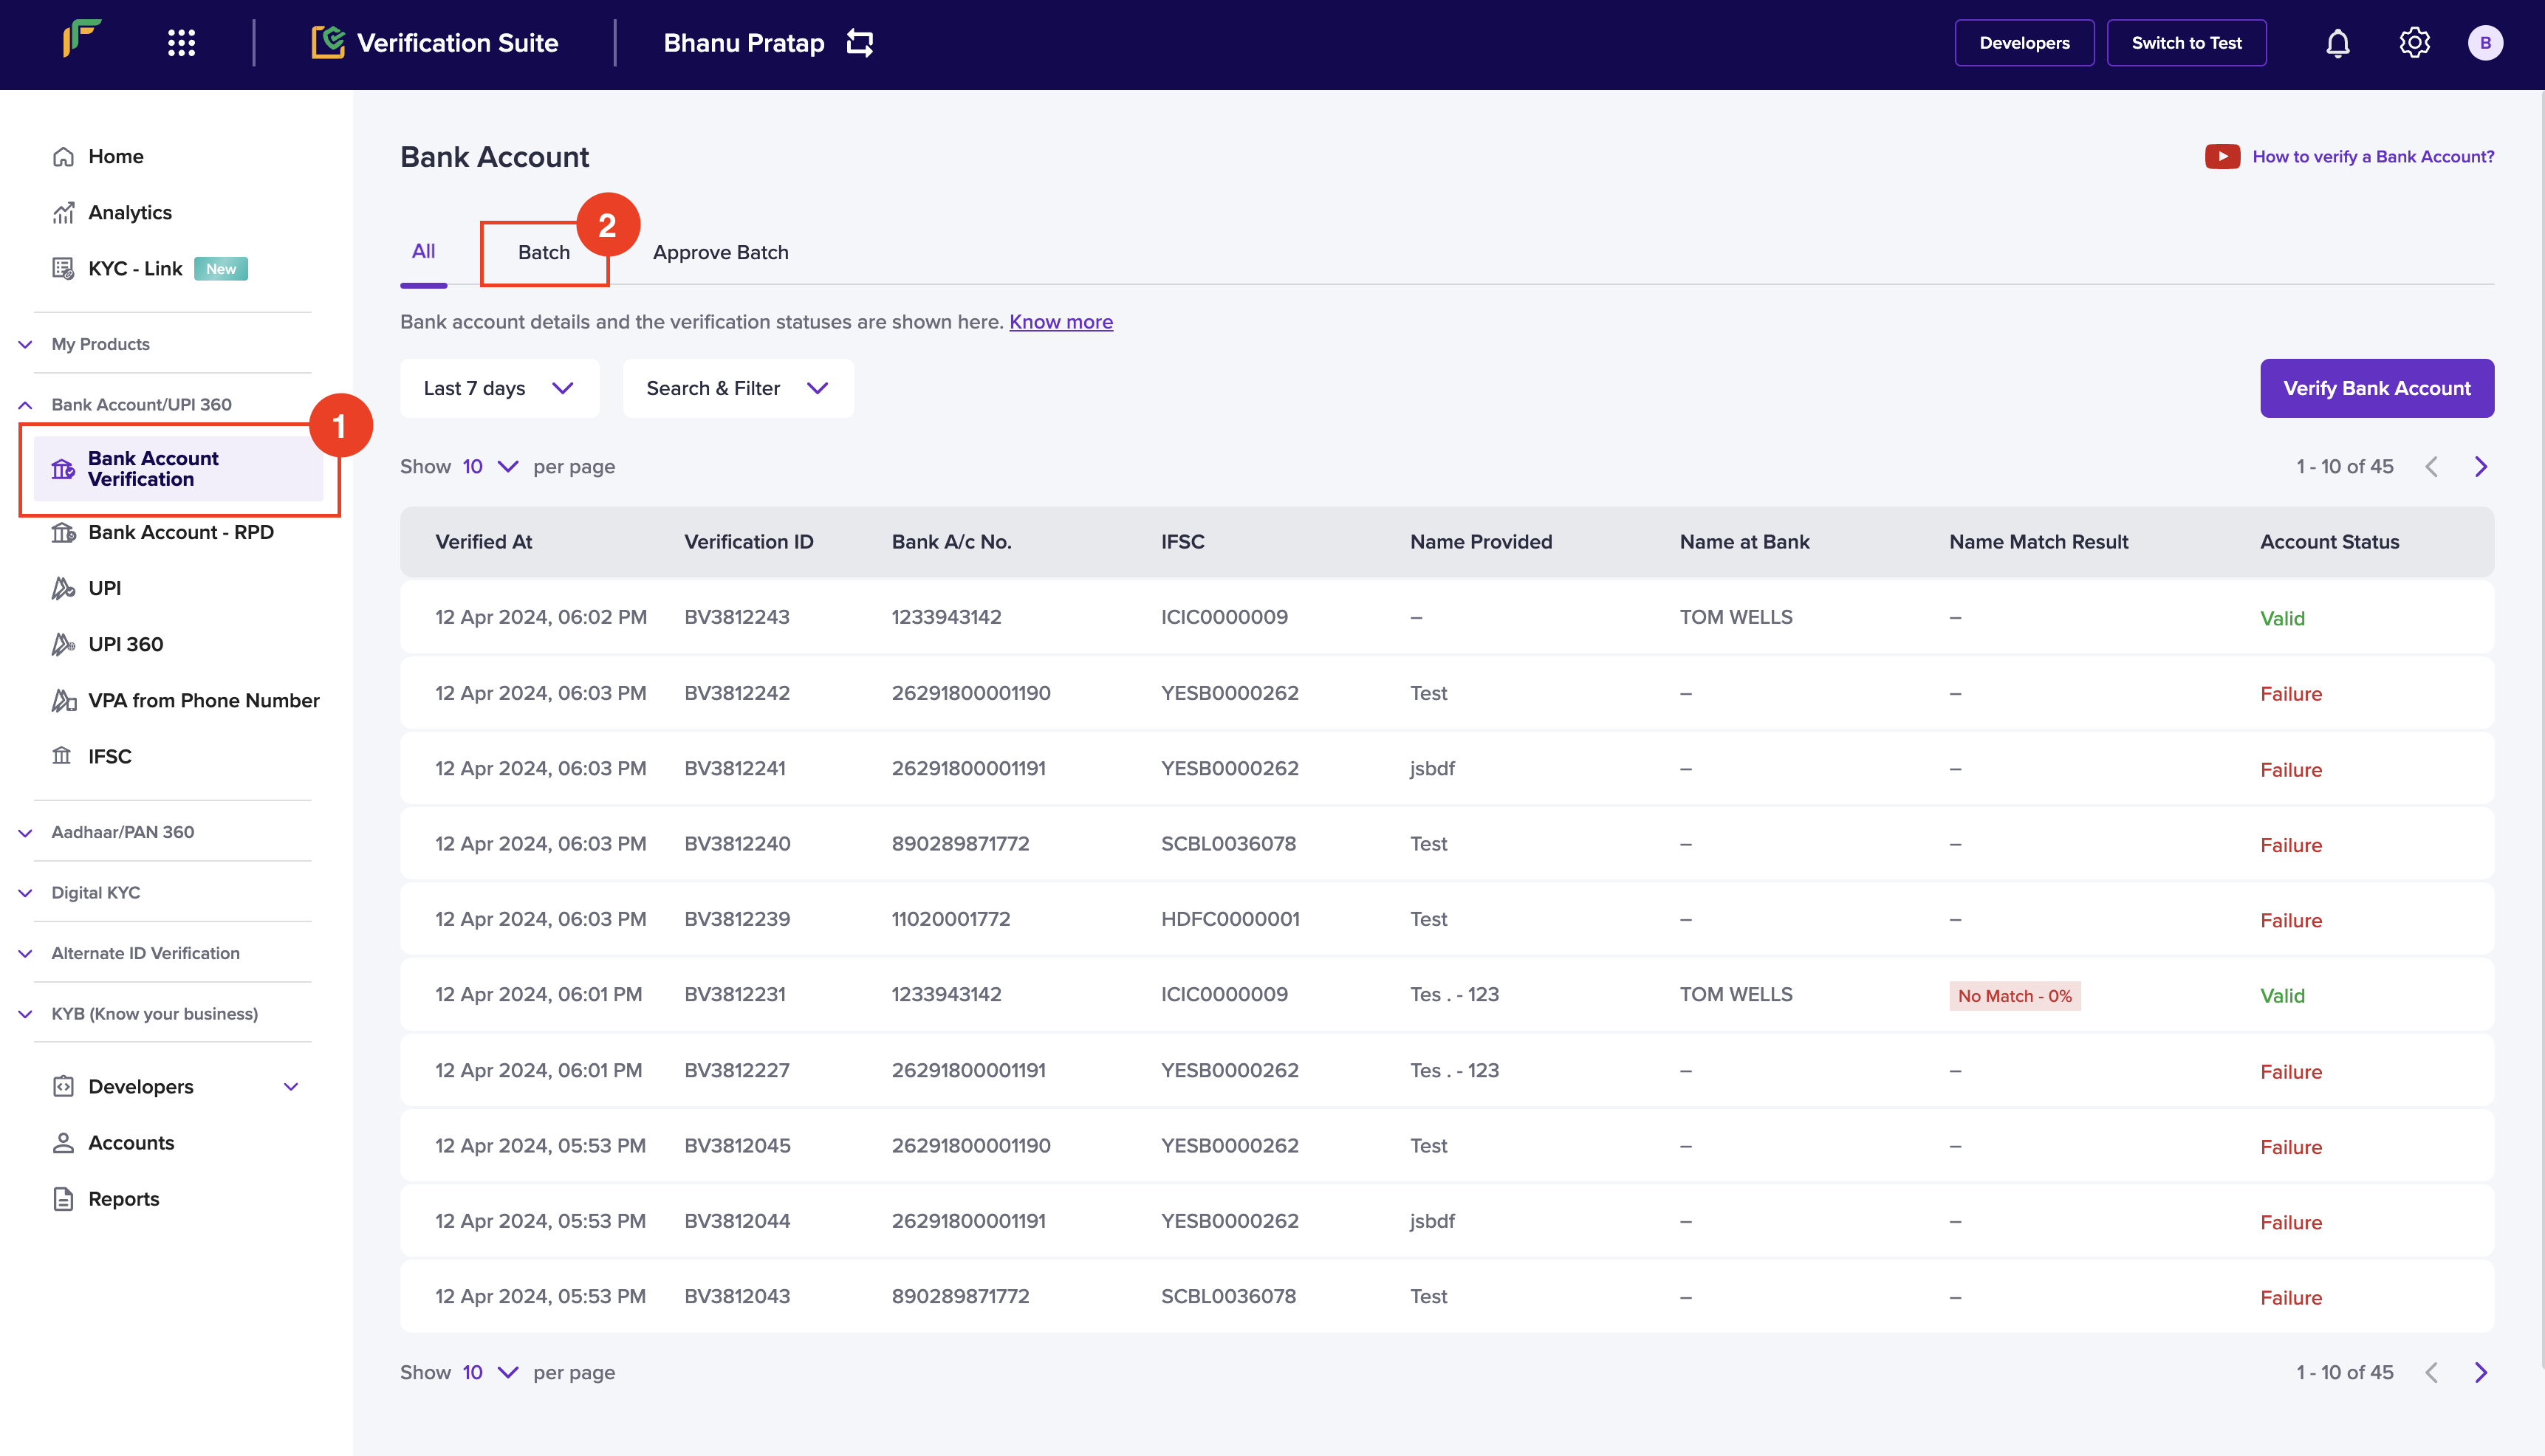
Task: Open the Last 7 days dropdown
Action: [499, 388]
